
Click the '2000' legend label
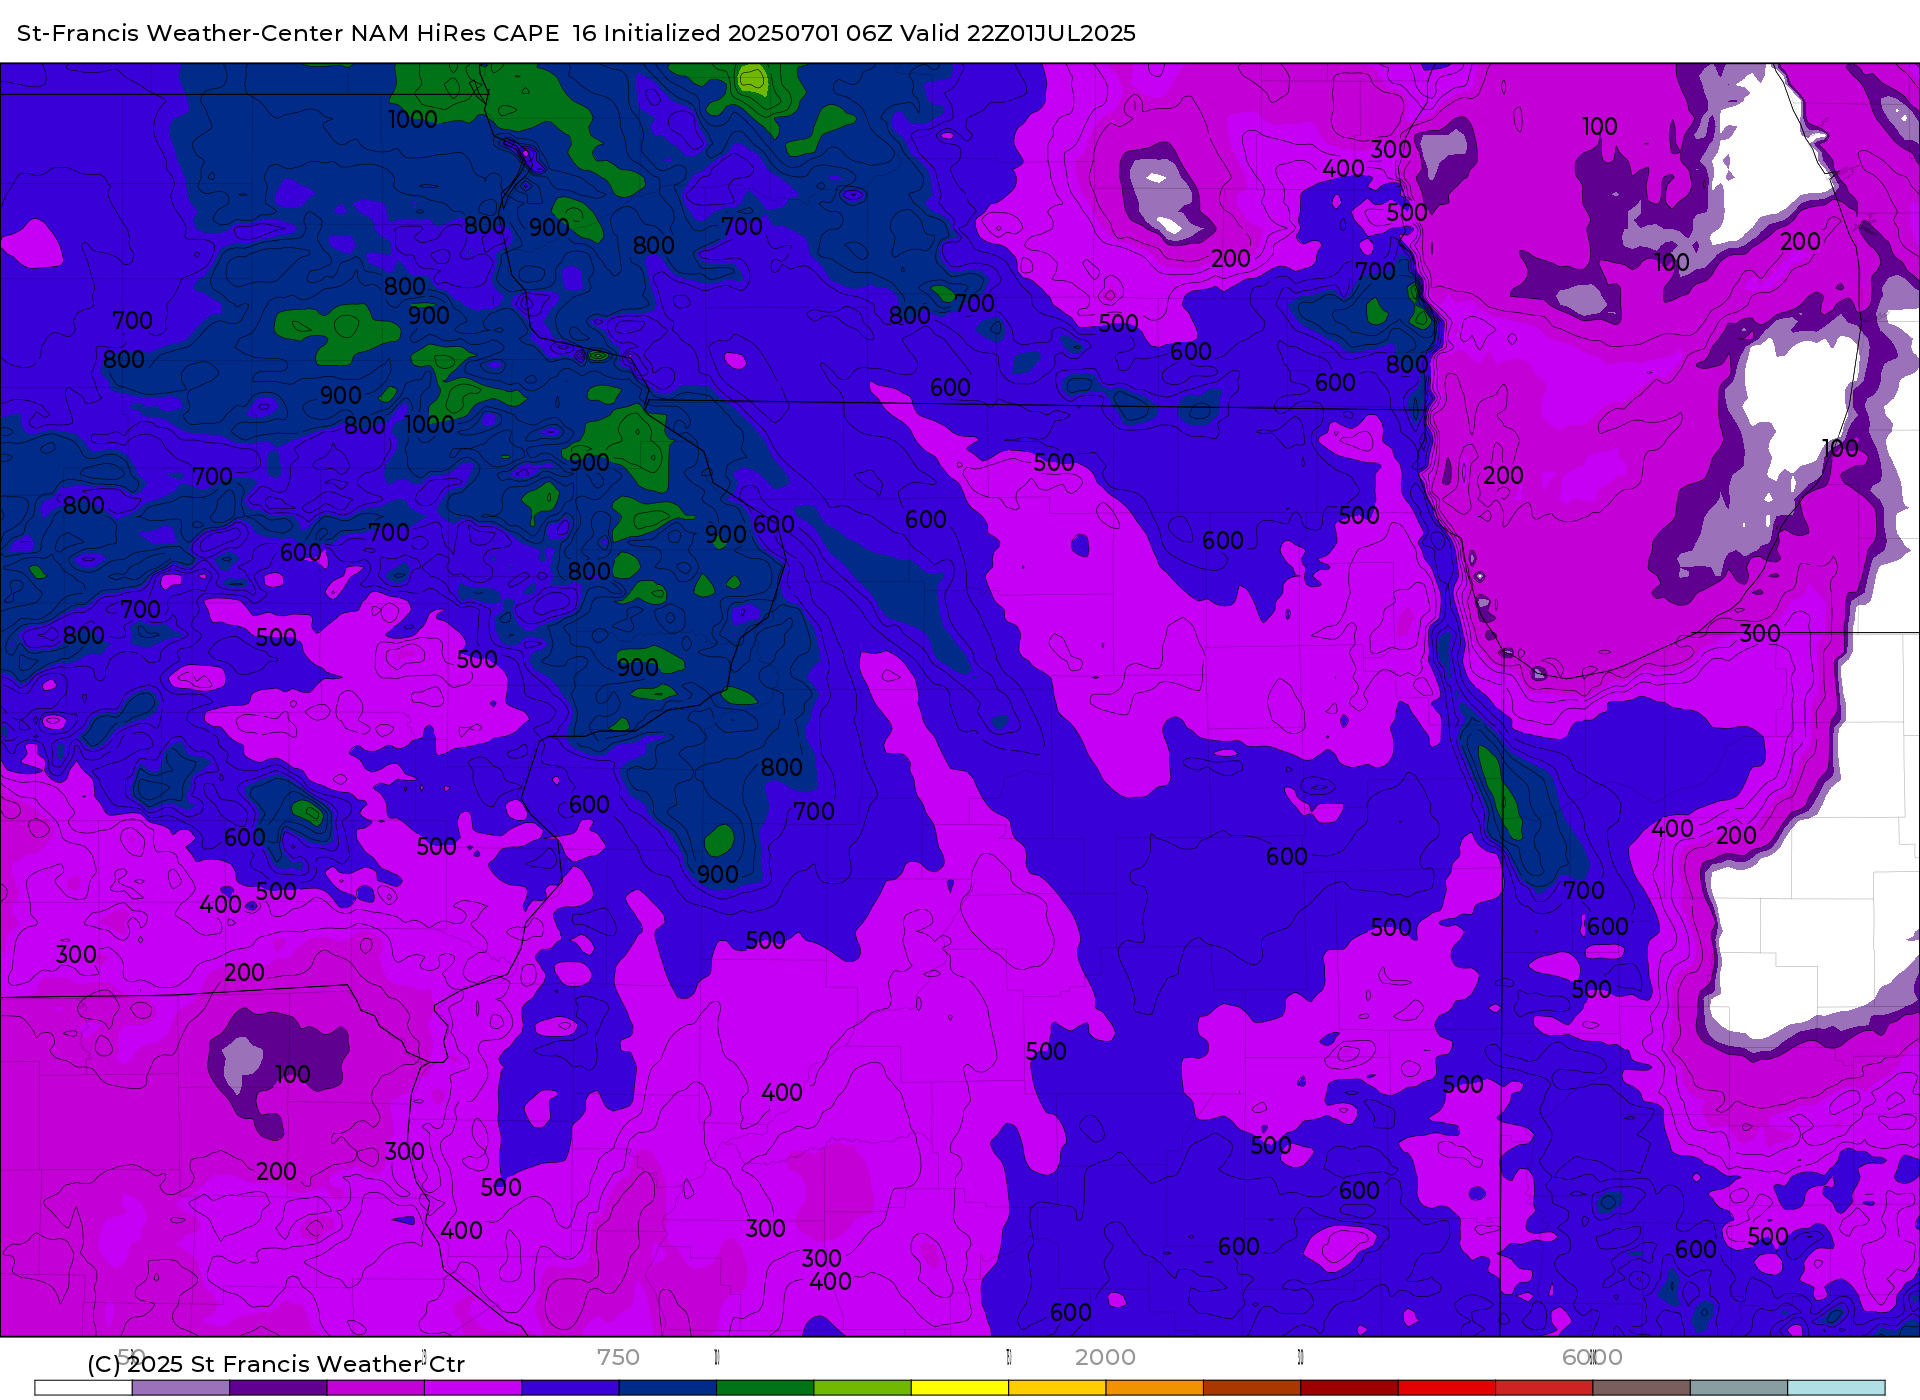1105,1357
